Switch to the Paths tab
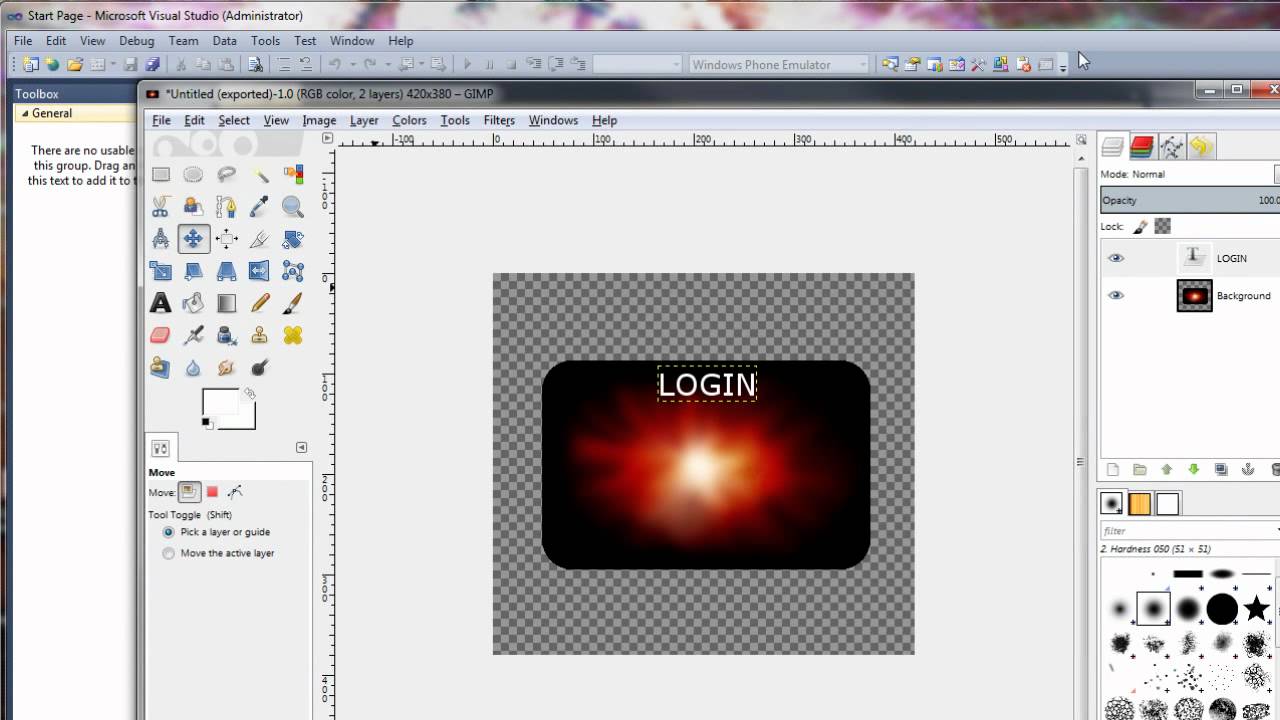 point(1171,148)
